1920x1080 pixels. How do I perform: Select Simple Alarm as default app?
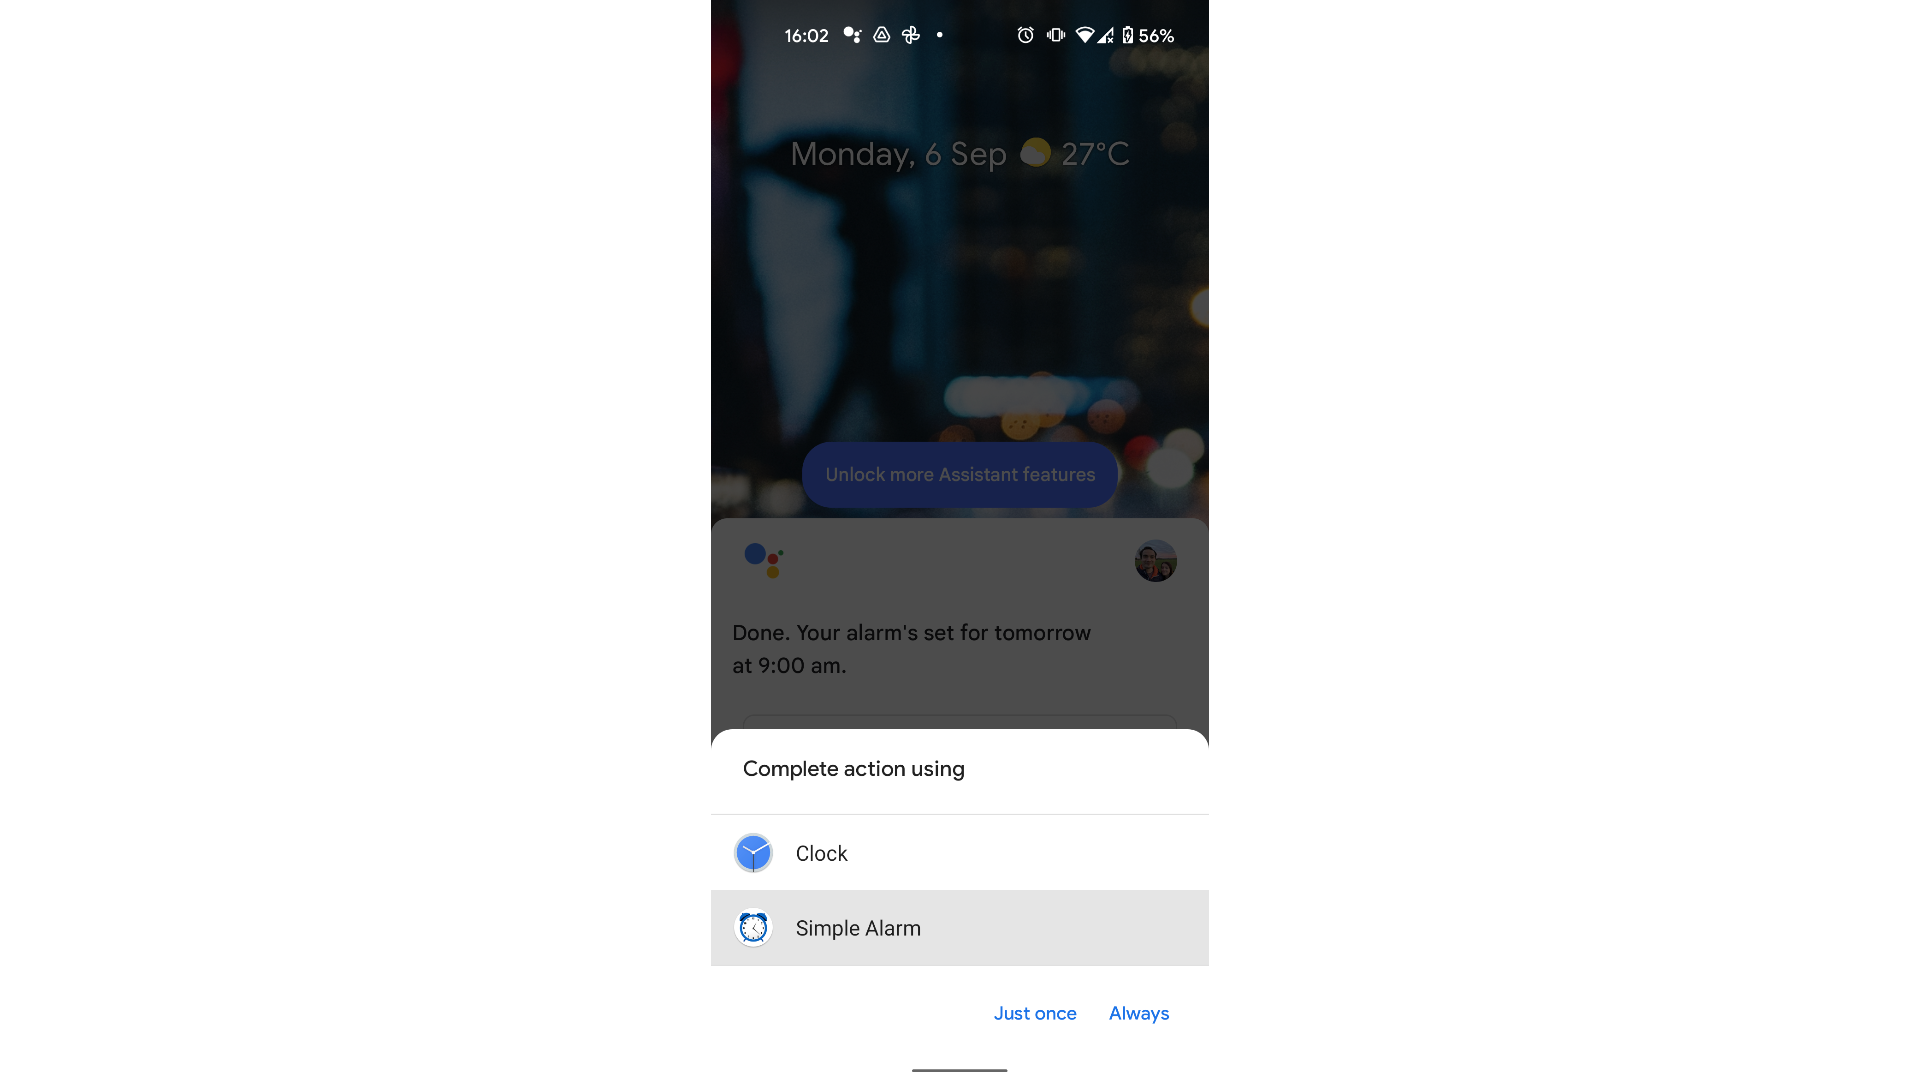[x=1137, y=1013]
